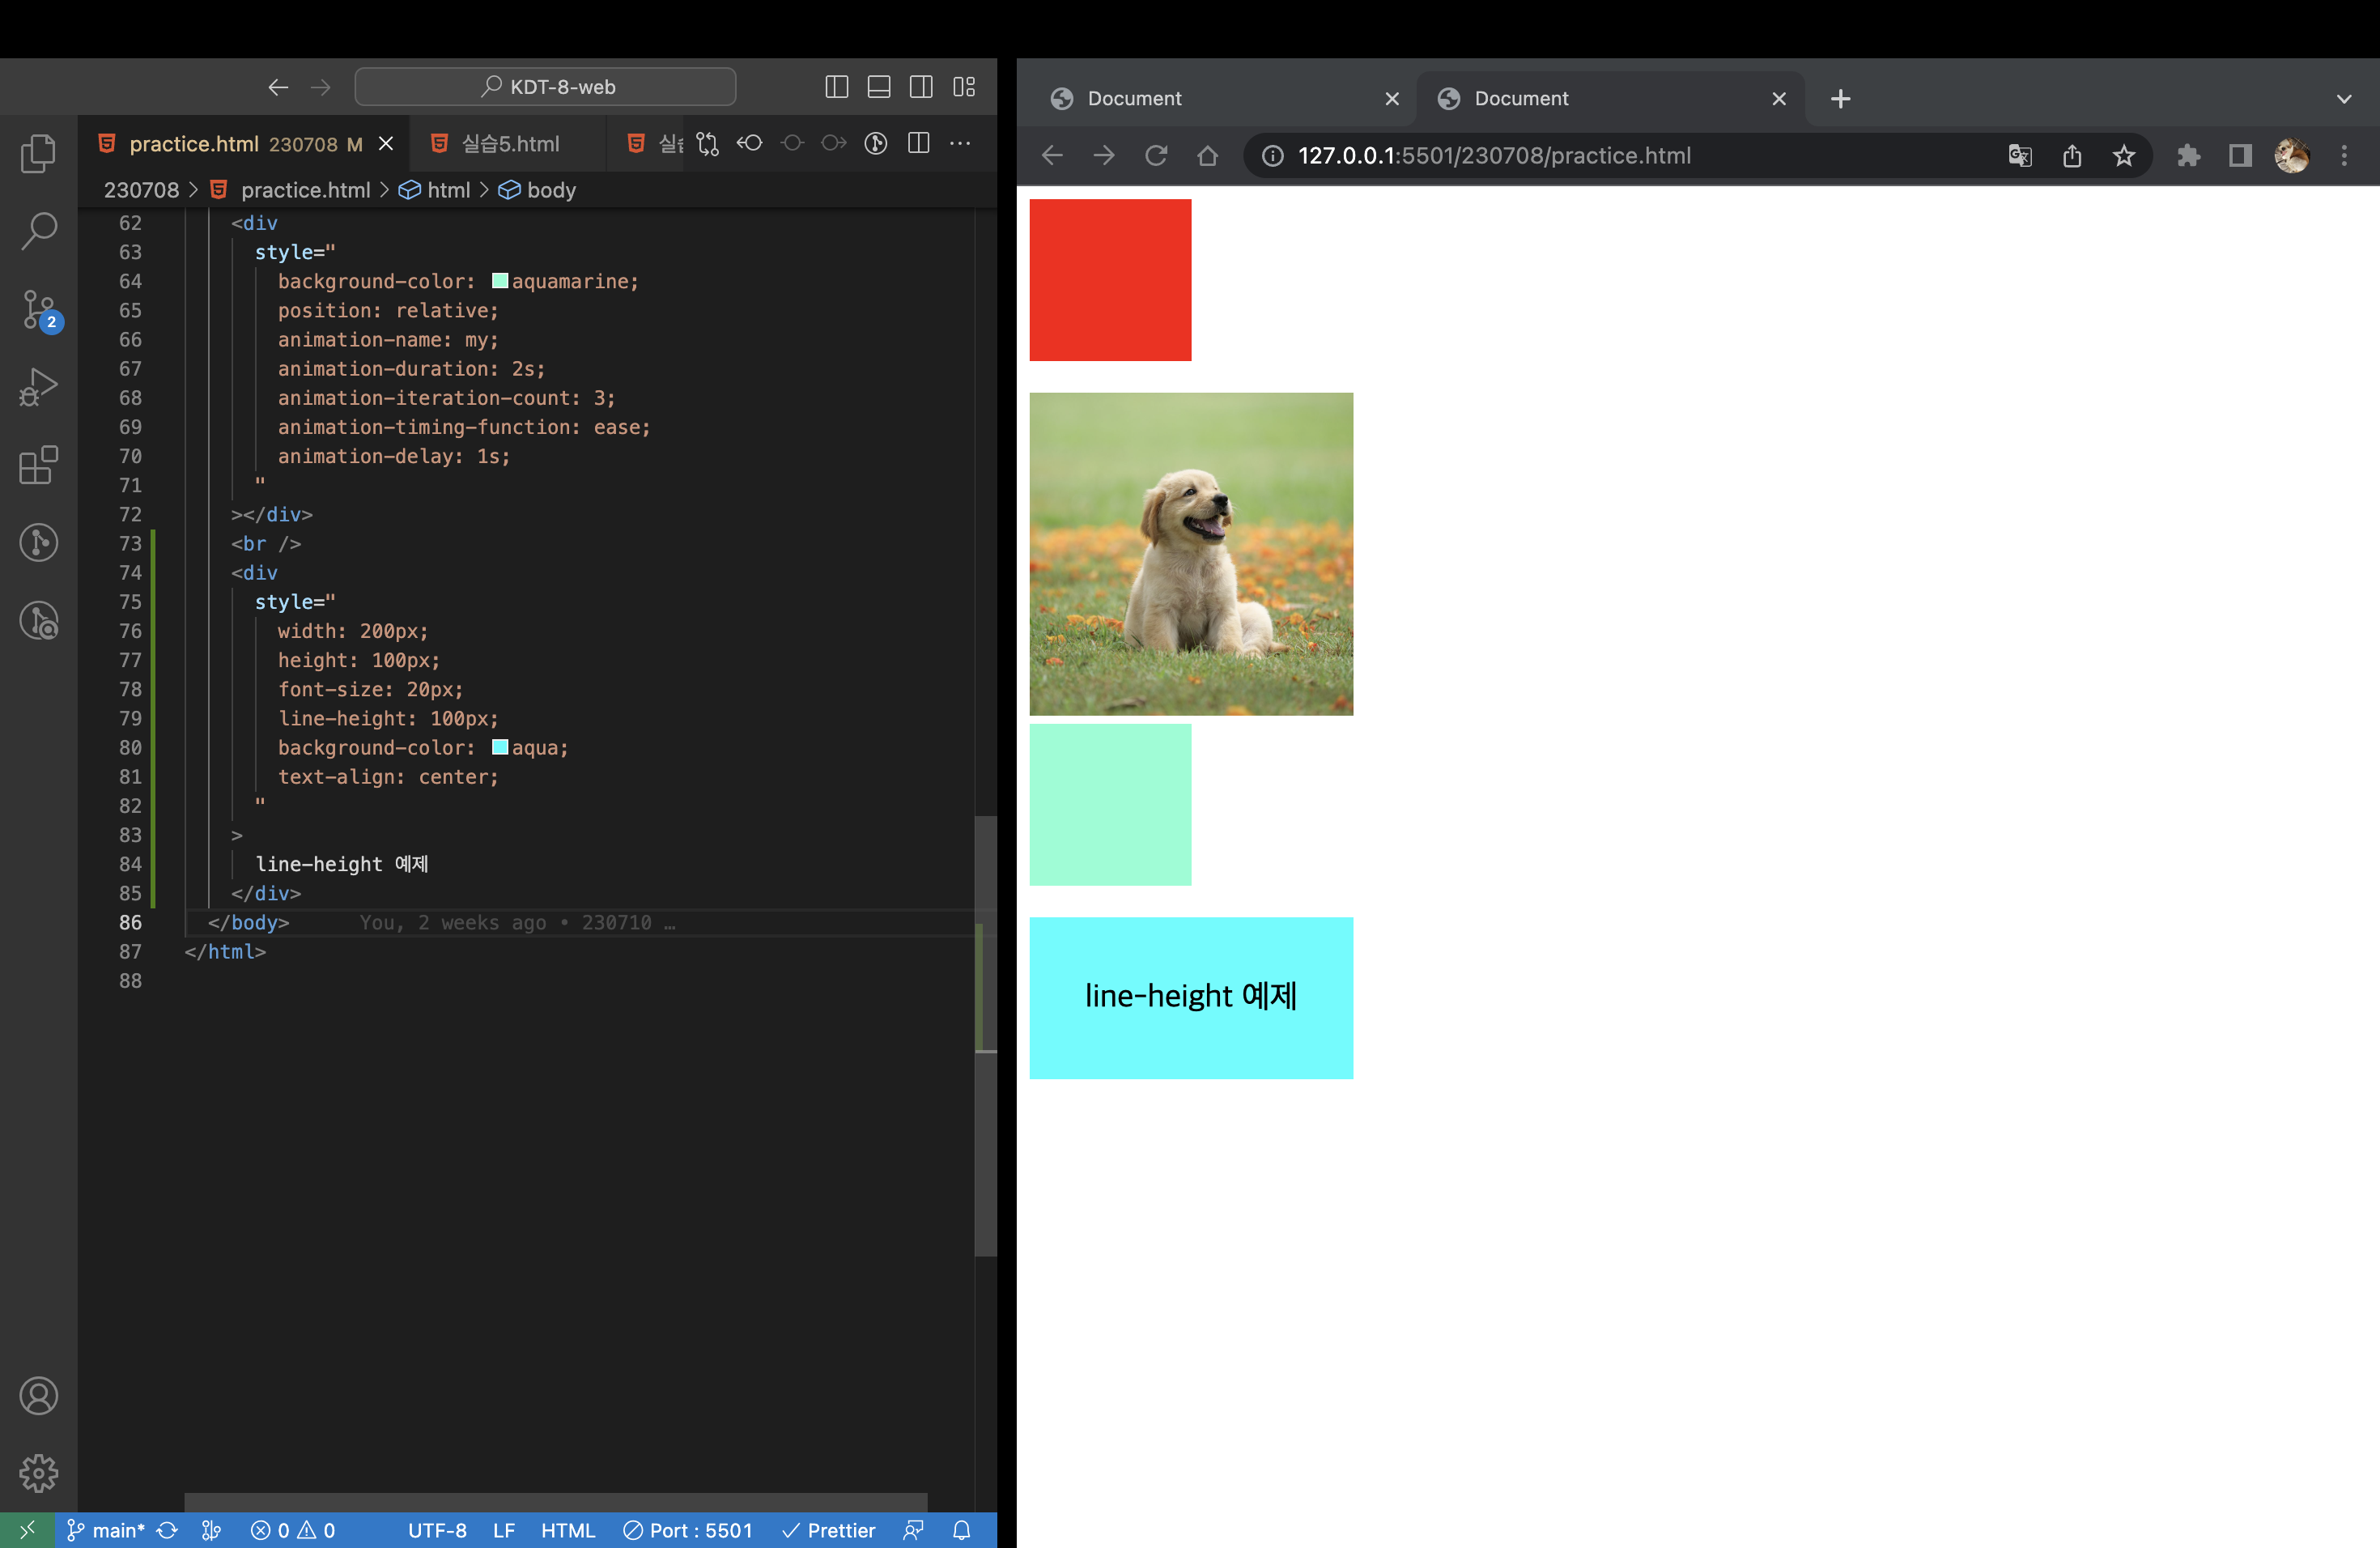Translate this page icon in Chrome
The width and height of the screenshot is (2380, 1548).
tap(2020, 155)
